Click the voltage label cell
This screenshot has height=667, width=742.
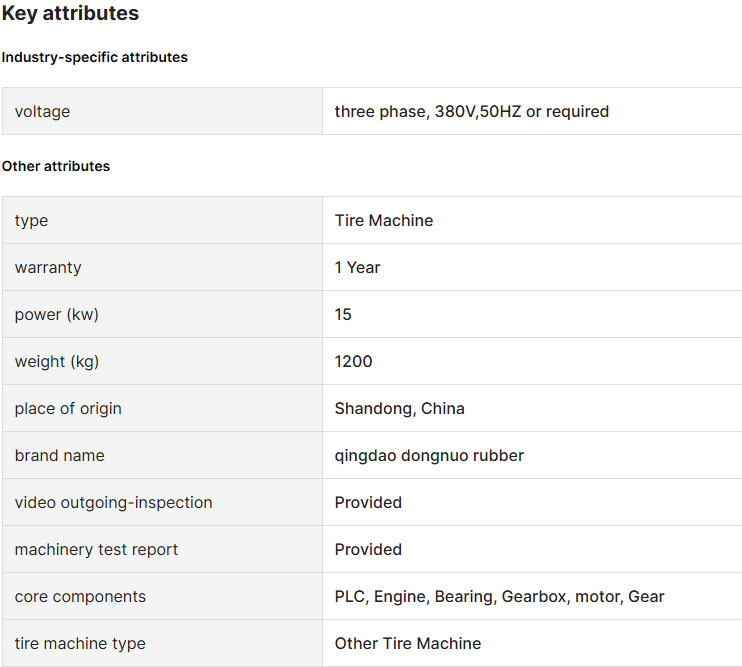coord(162,111)
